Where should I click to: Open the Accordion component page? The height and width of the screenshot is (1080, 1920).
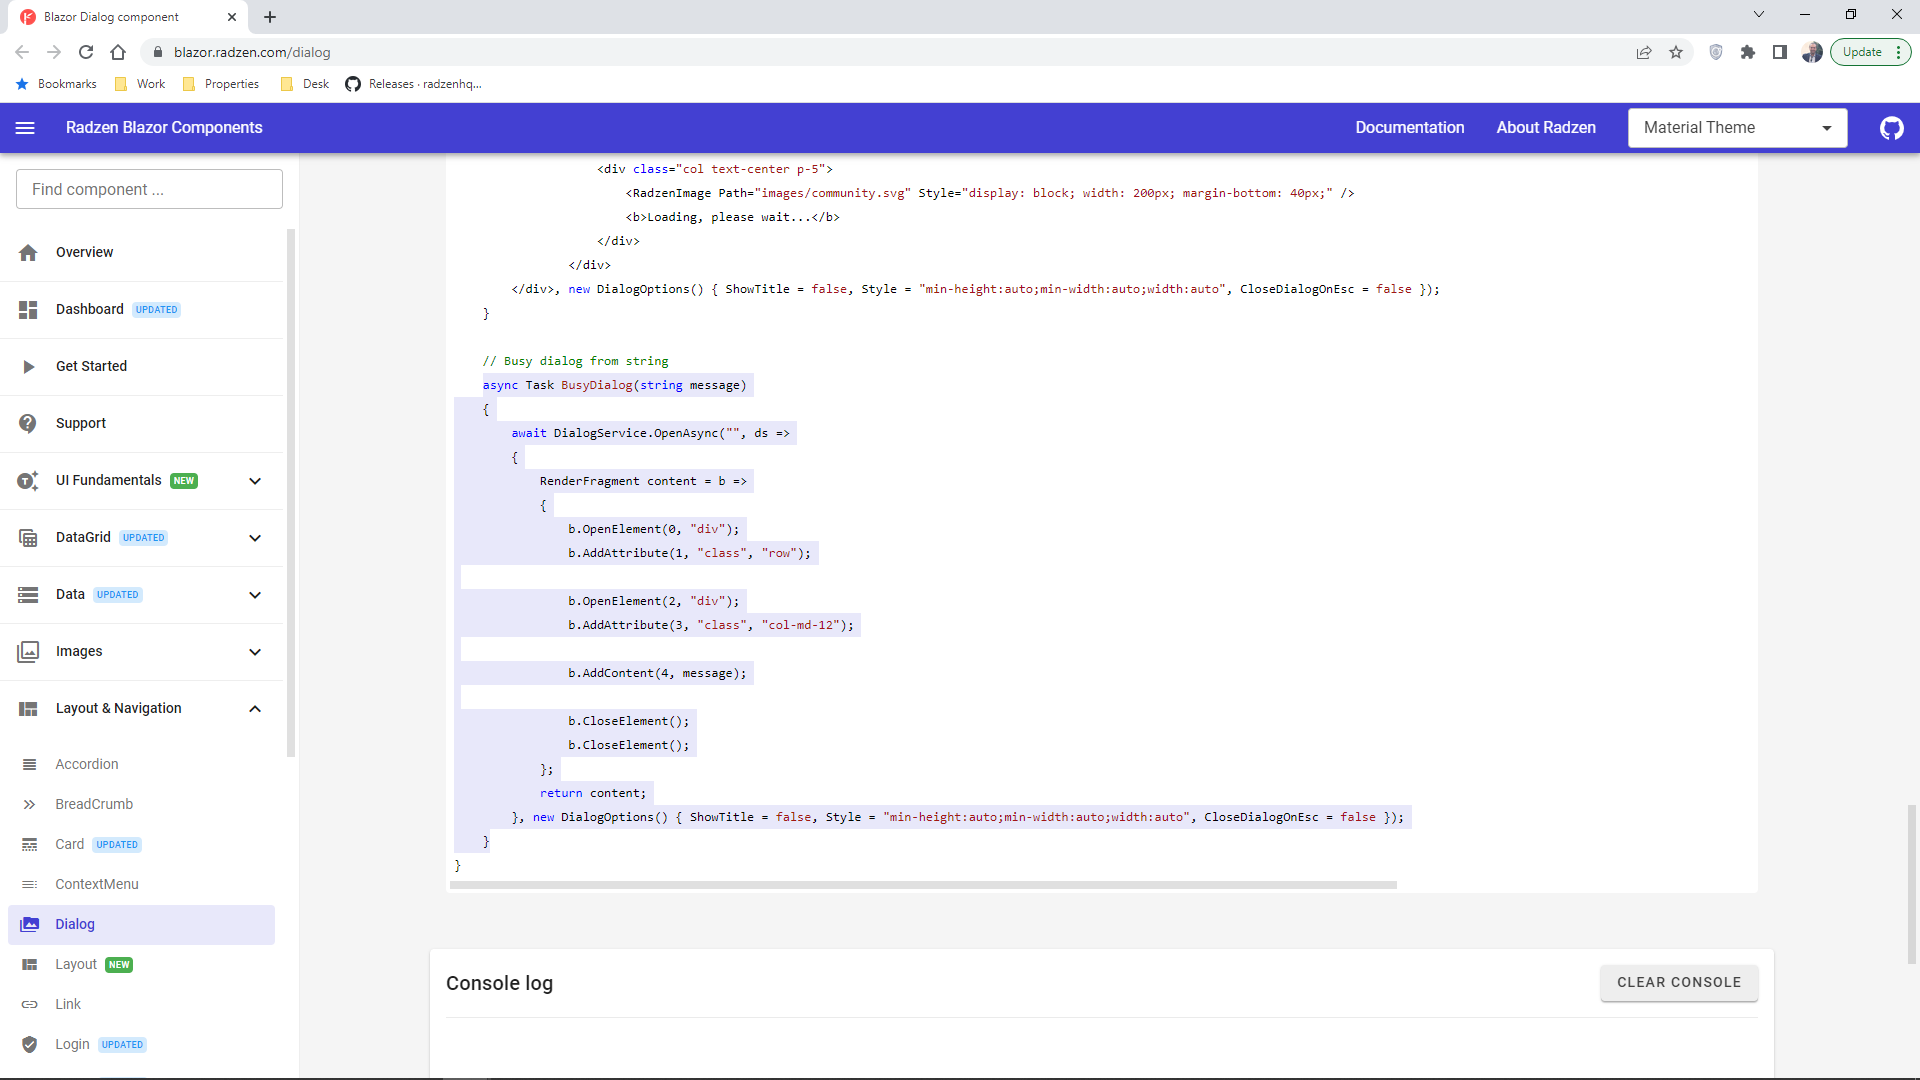click(x=87, y=765)
